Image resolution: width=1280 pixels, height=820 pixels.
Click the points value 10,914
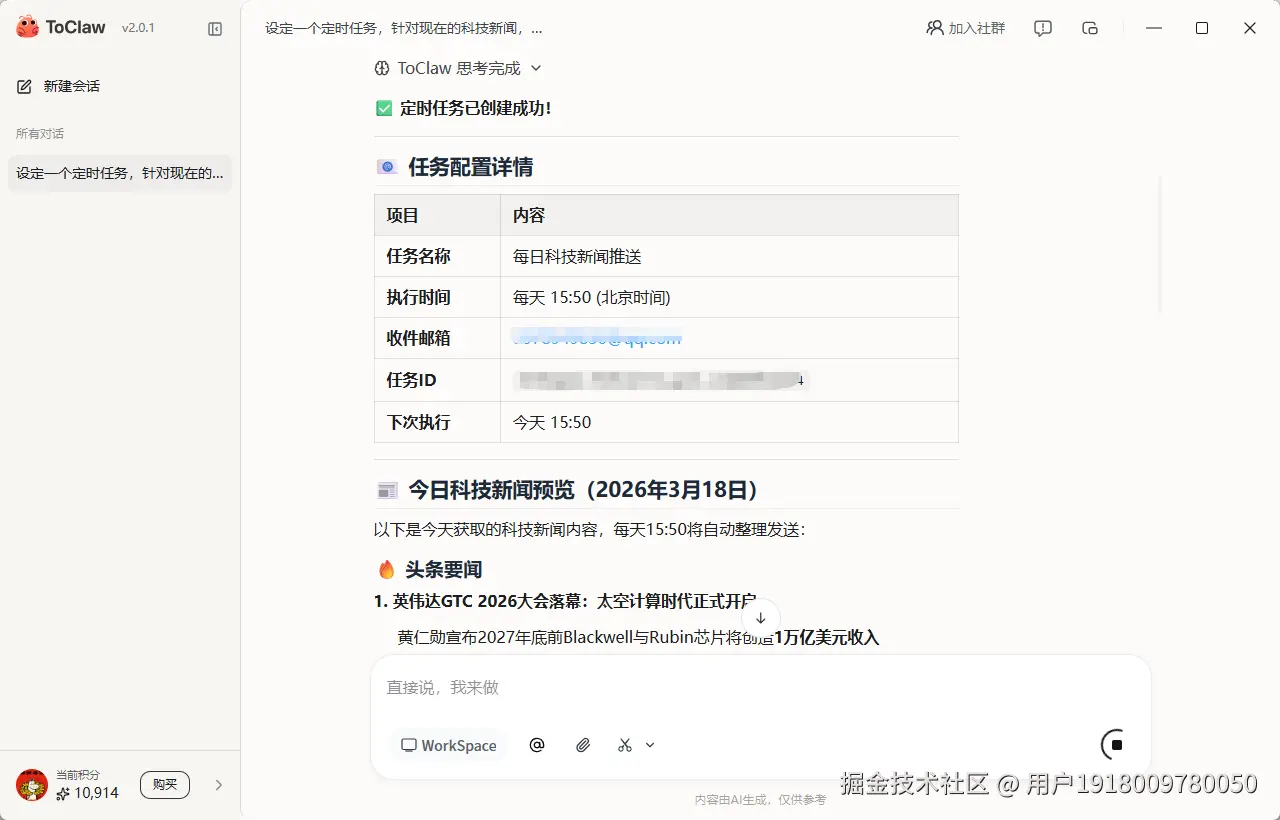96,793
